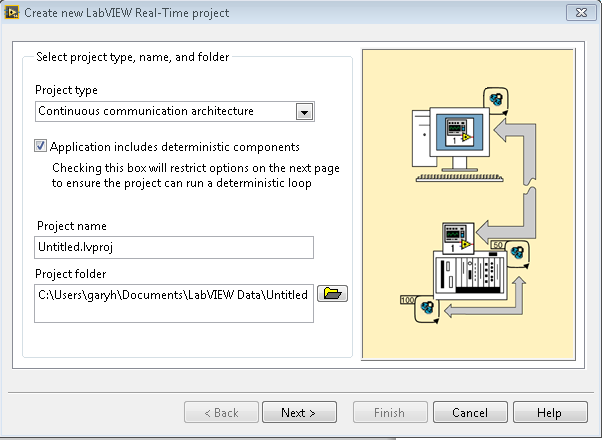Click the host PC computer illustration
This screenshot has width=602, height=440.
point(457,145)
